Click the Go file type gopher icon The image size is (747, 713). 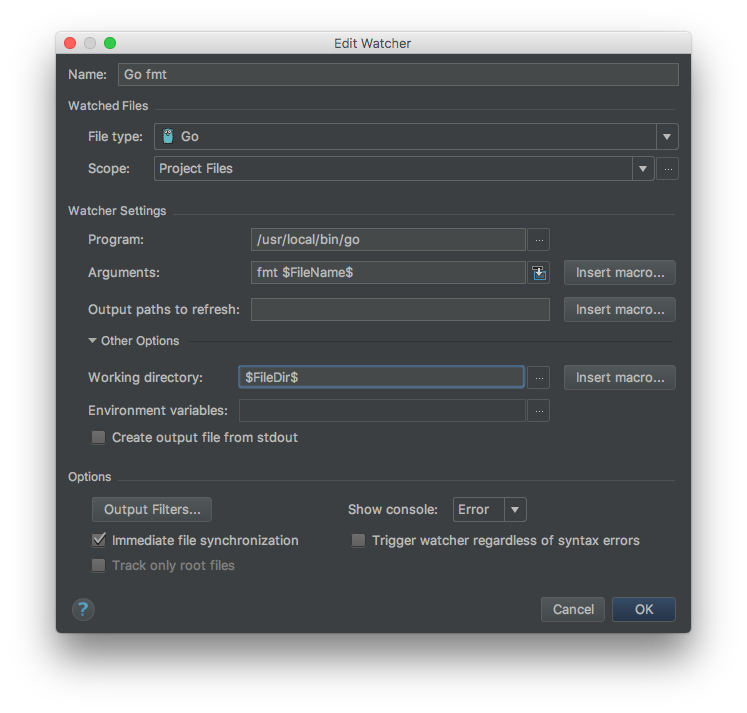168,137
